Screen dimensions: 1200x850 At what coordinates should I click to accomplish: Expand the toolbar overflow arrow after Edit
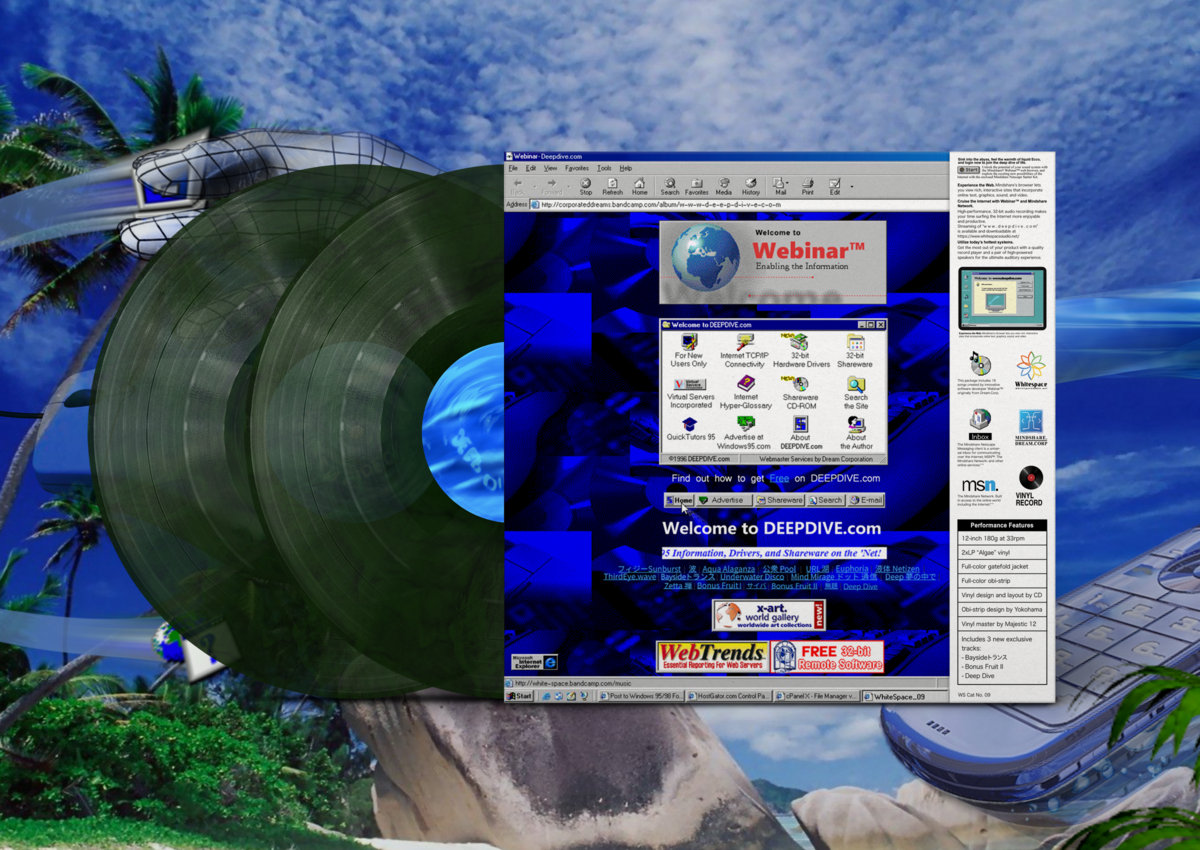point(852,186)
